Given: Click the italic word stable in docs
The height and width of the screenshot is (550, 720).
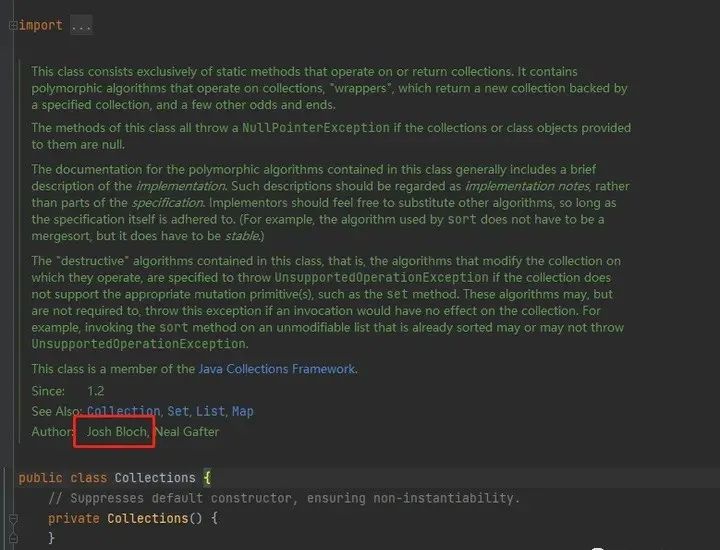Looking at the screenshot, I should click(x=242, y=236).
